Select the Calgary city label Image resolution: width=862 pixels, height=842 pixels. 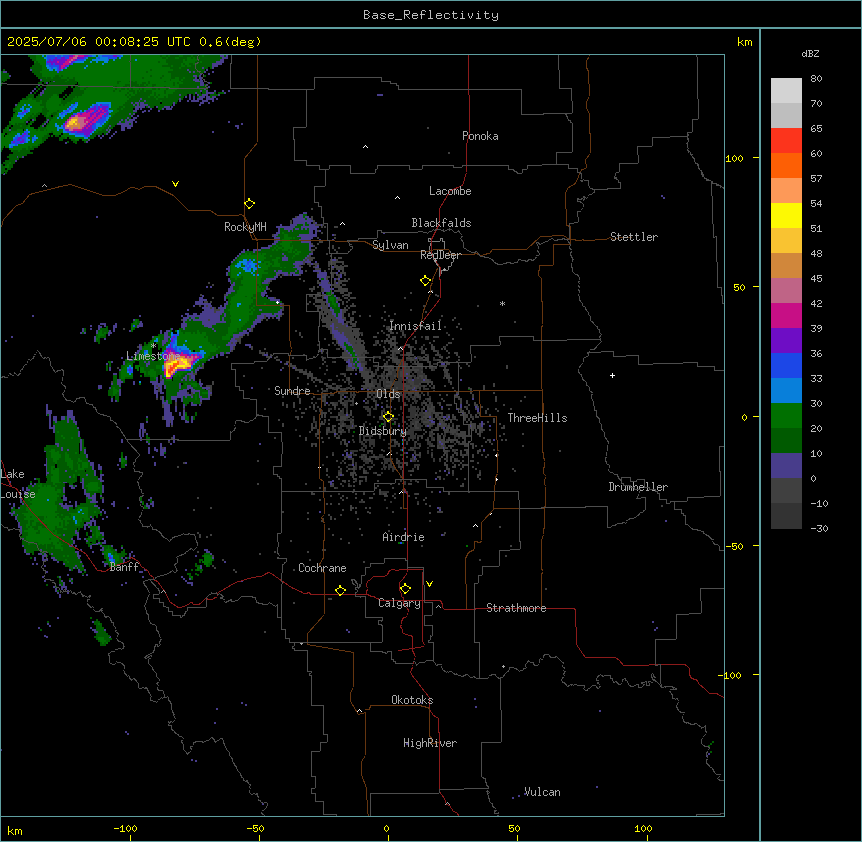[x=400, y=603]
